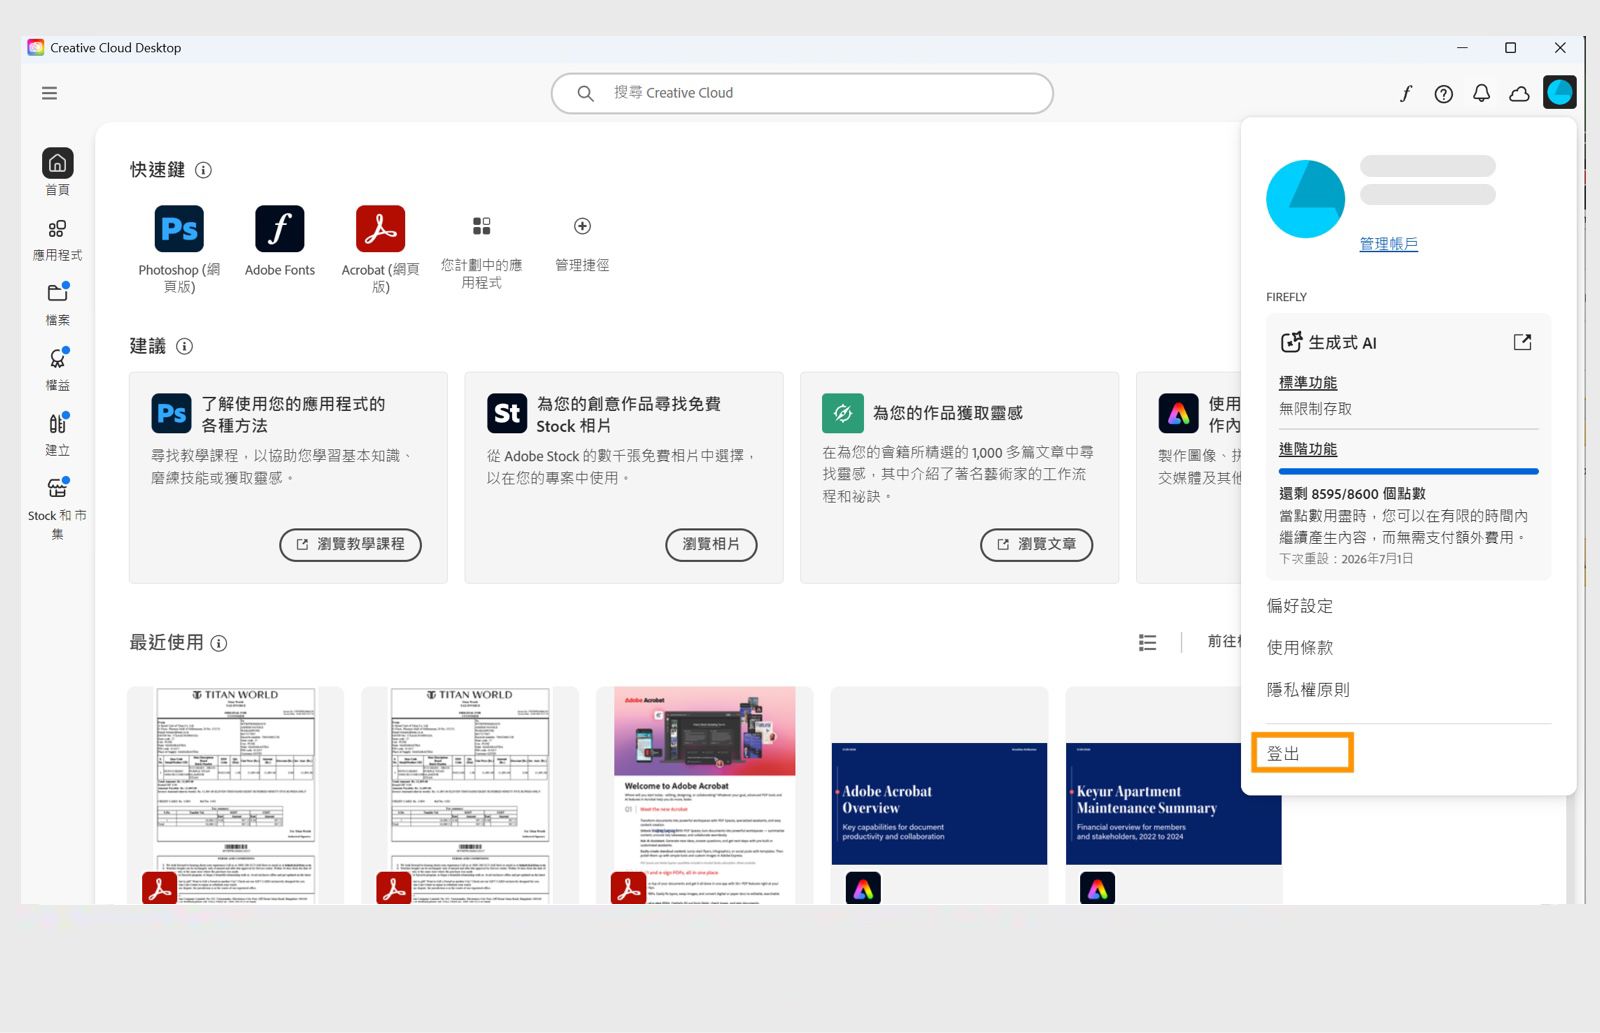Click 下次重設：2026年7月1日 text

pyautogui.click(x=1346, y=559)
